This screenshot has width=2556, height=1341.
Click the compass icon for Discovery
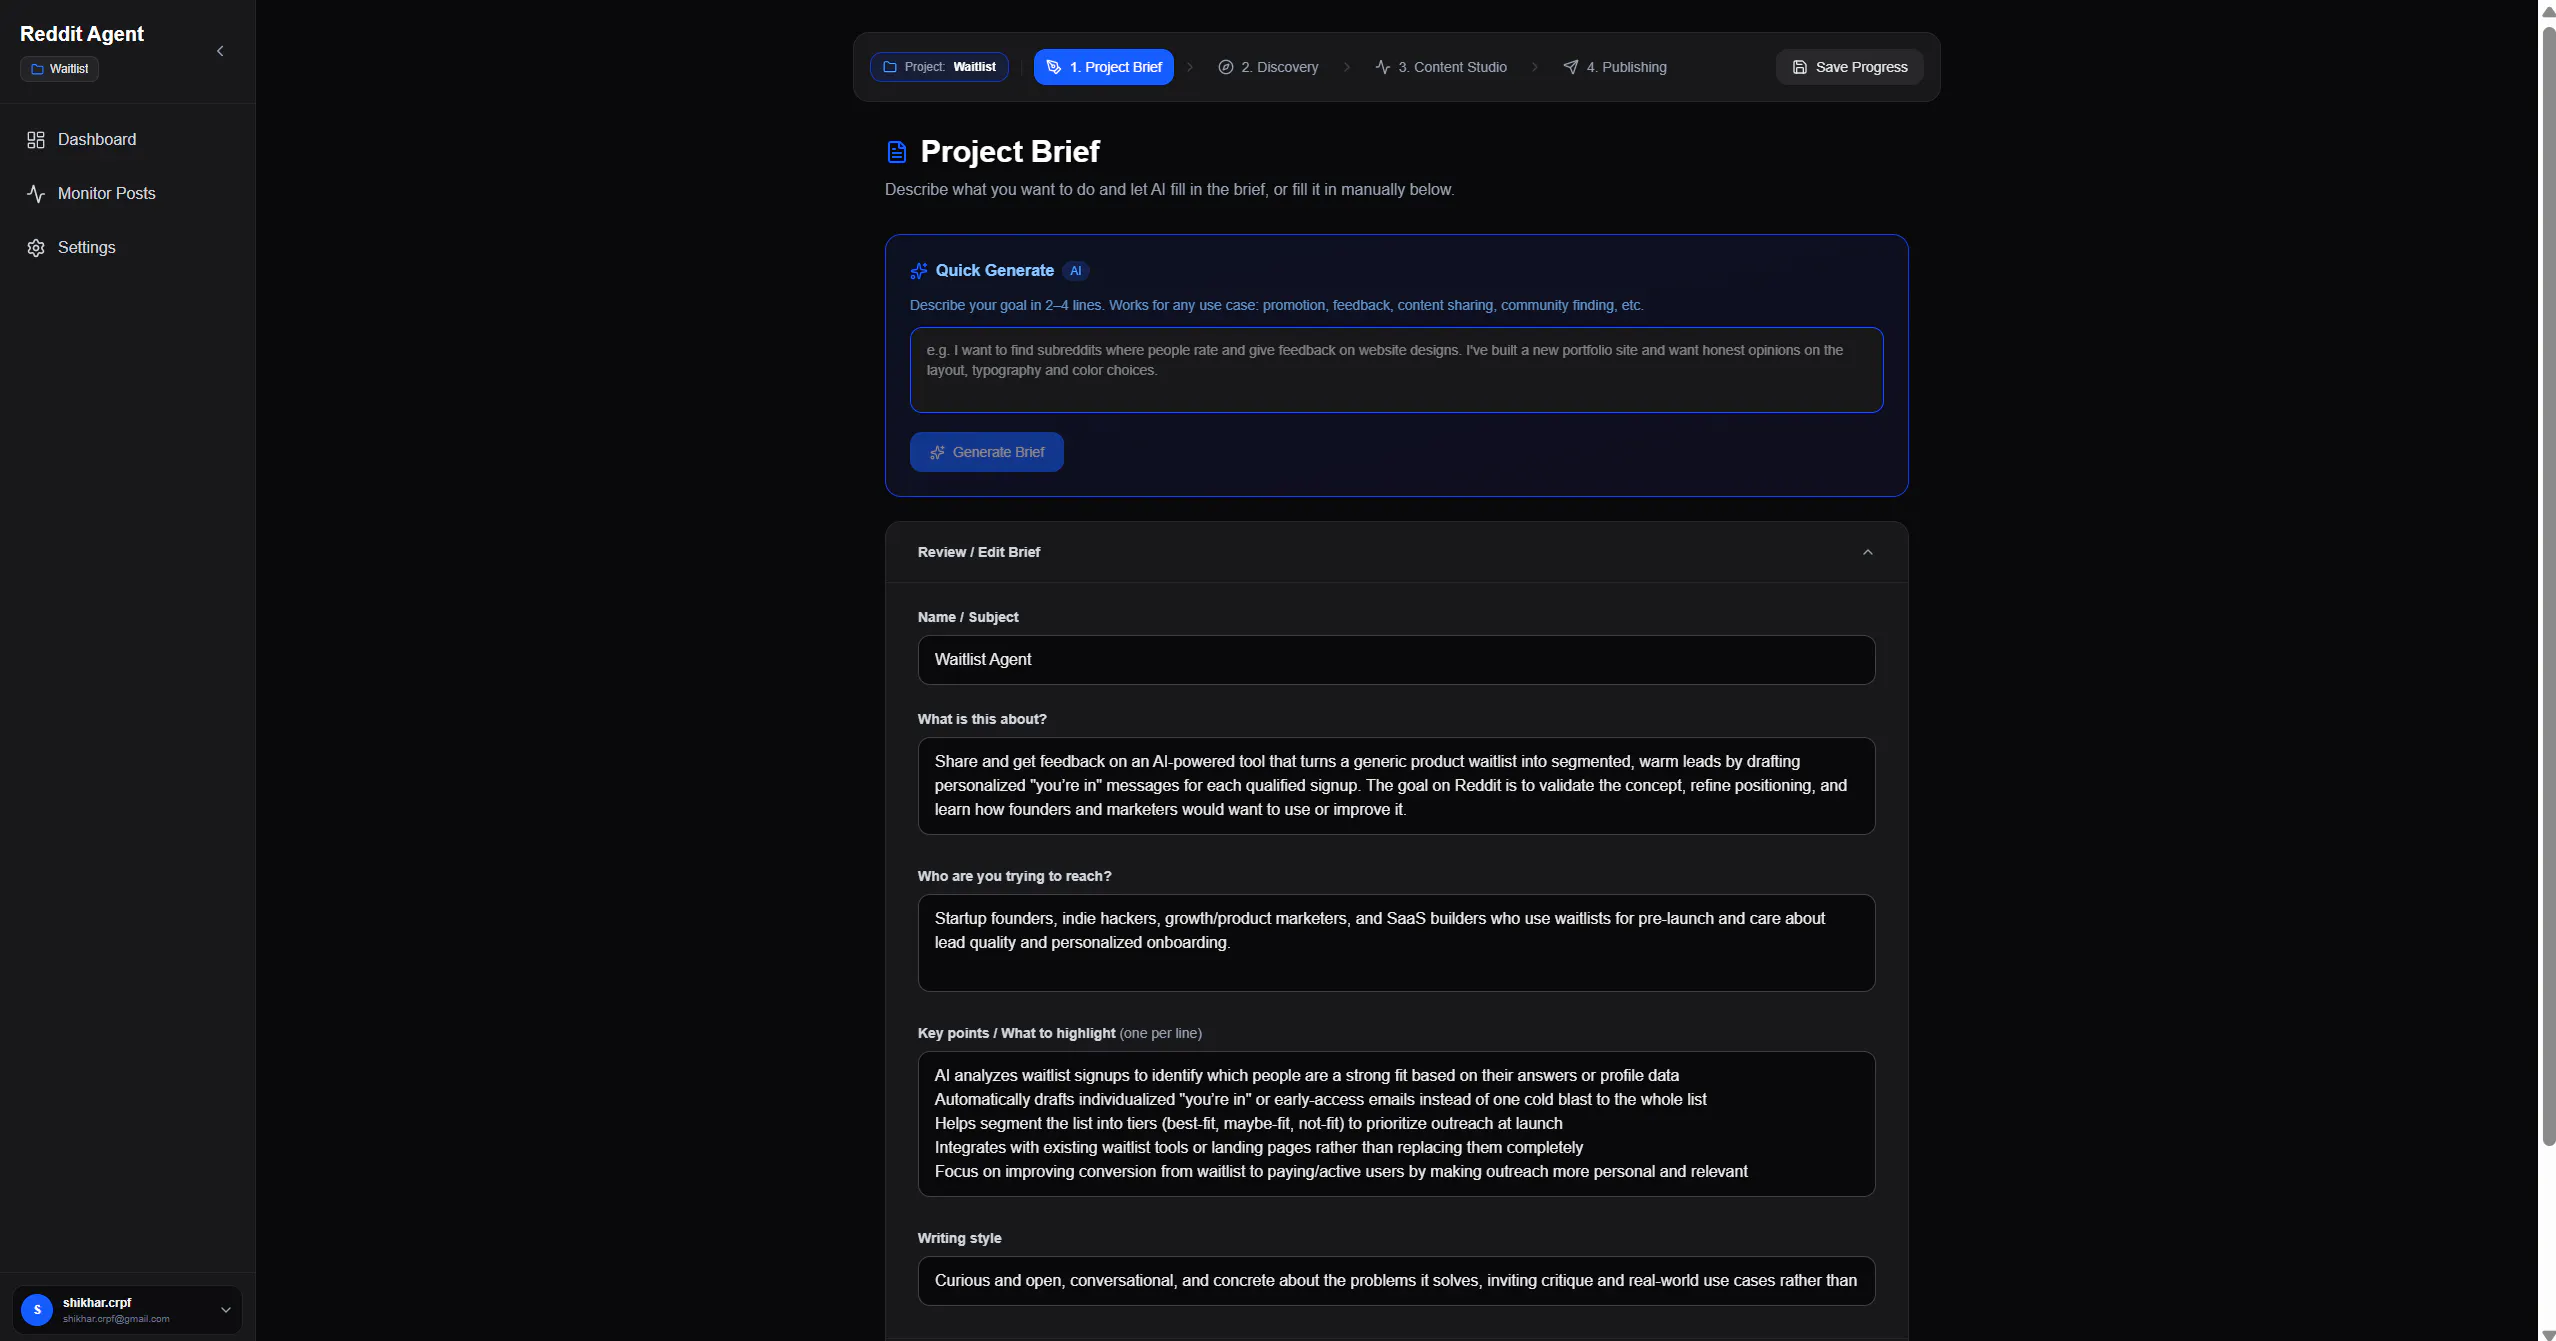(x=1225, y=67)
